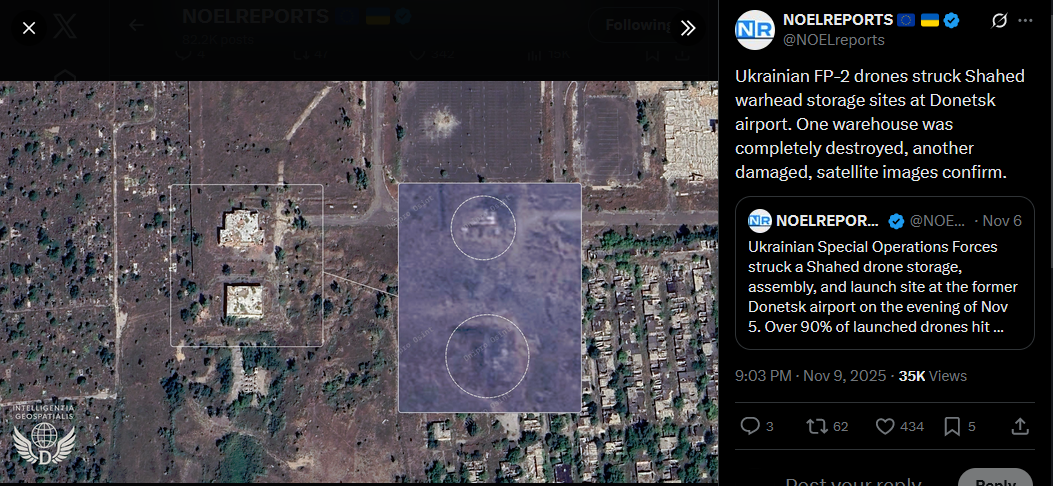Click the dimmed Following button

(x=639, y=26)
